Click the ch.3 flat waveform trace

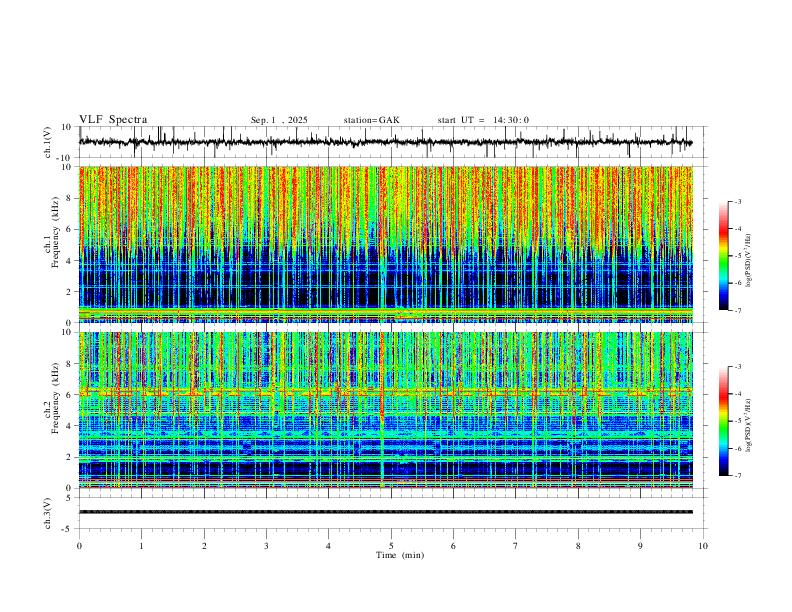click(386, 512)
